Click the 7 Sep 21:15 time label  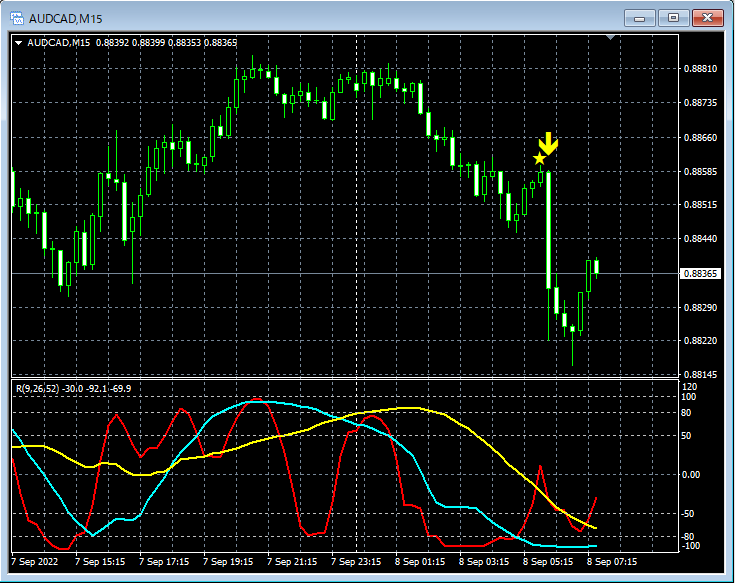click(292, 561)
